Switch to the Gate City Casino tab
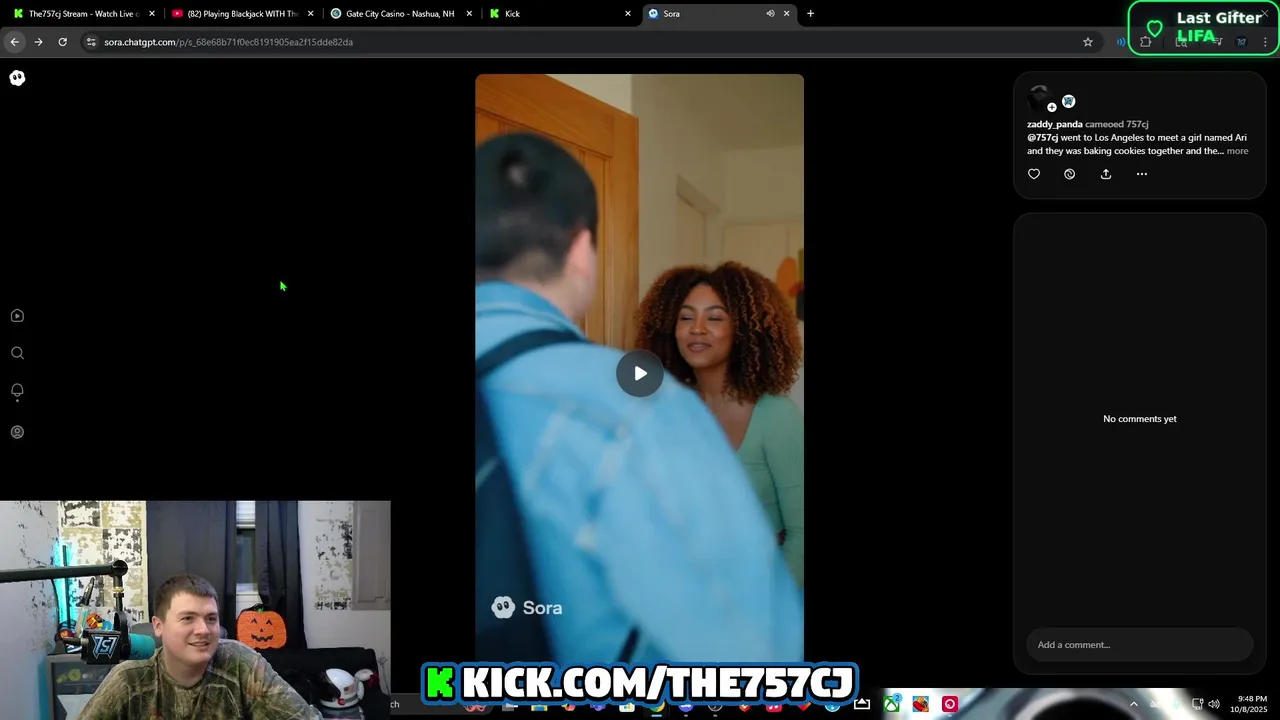This screenshot has height=720, width=1280. click(x=400, y=14)
